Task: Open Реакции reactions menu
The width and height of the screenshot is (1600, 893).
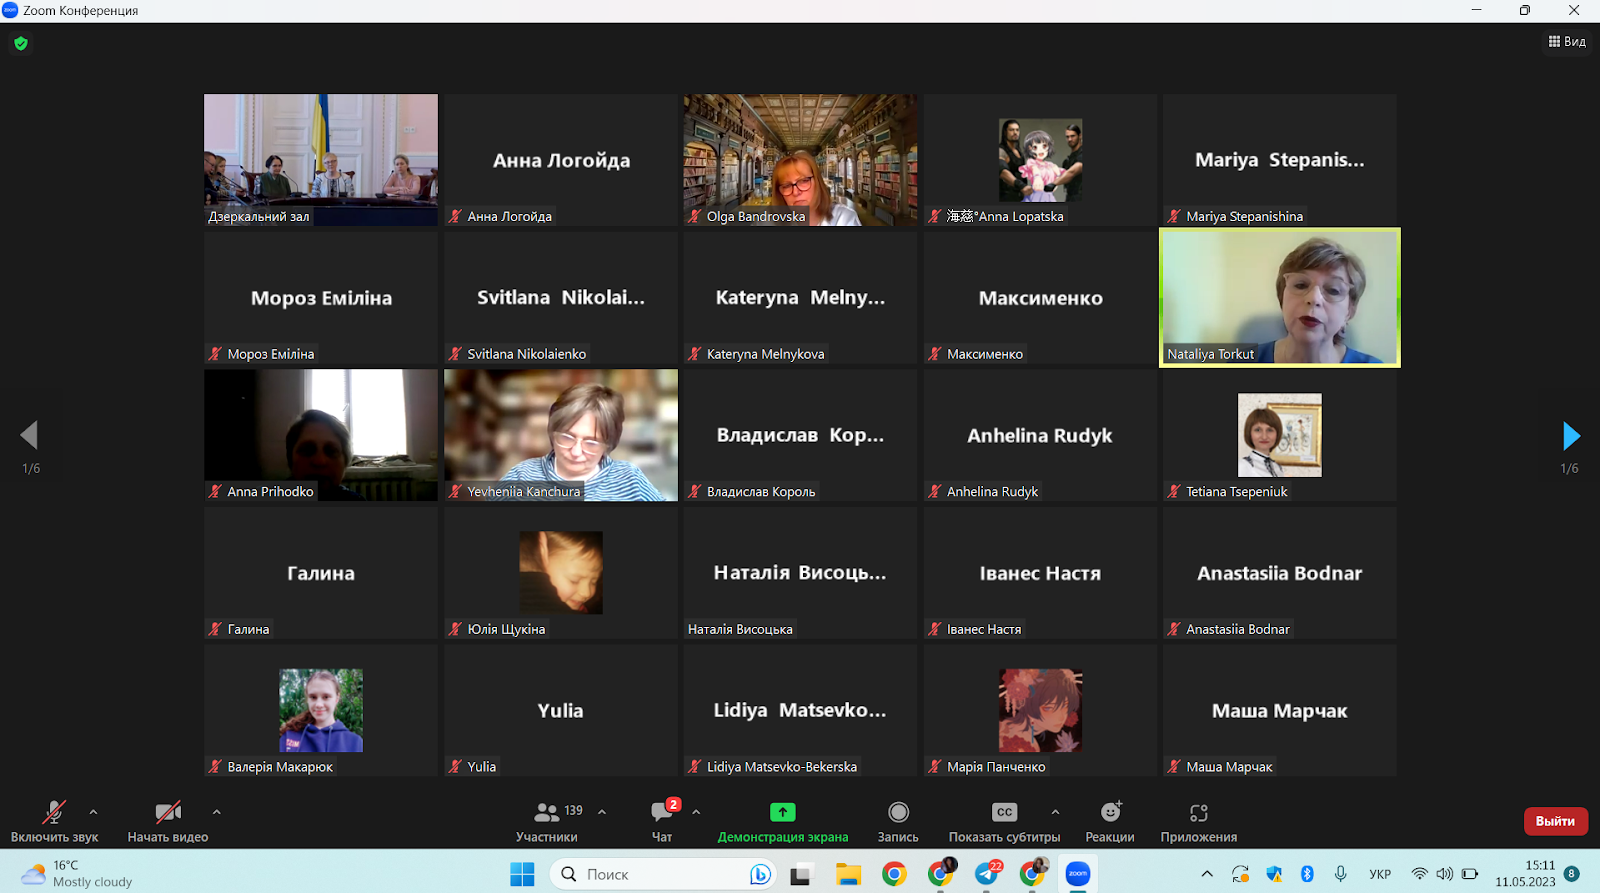Action: [1109, 820]
